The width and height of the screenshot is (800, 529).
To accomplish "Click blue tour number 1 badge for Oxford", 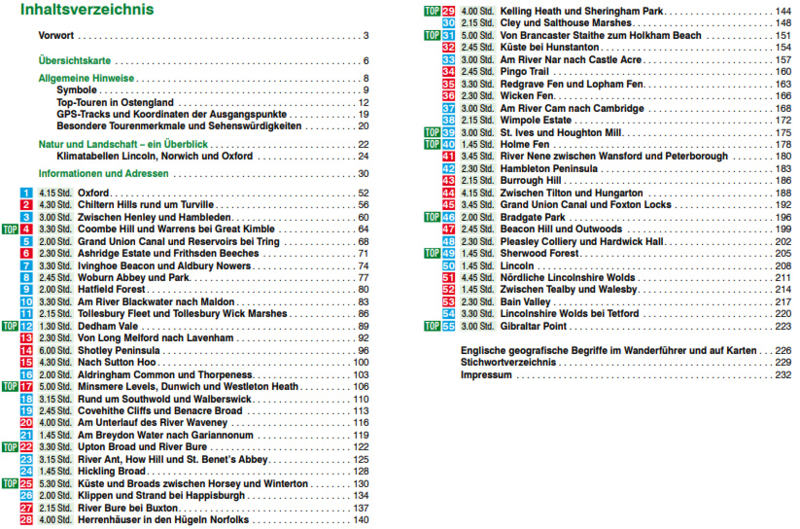I will tap(26, 193).
